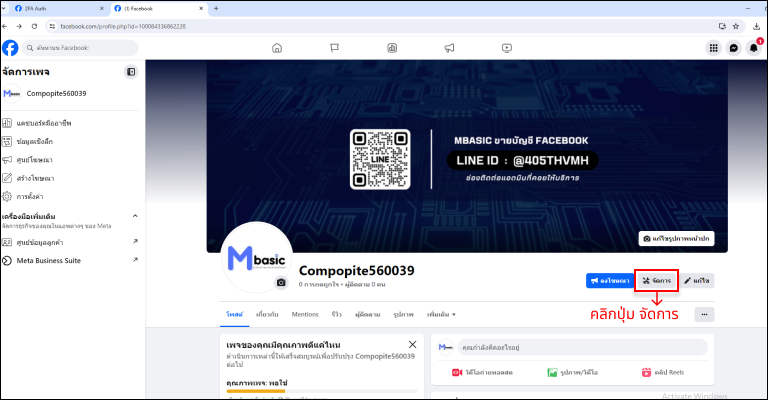Click the cover photo banner image
768x400 pixels.
467,157
